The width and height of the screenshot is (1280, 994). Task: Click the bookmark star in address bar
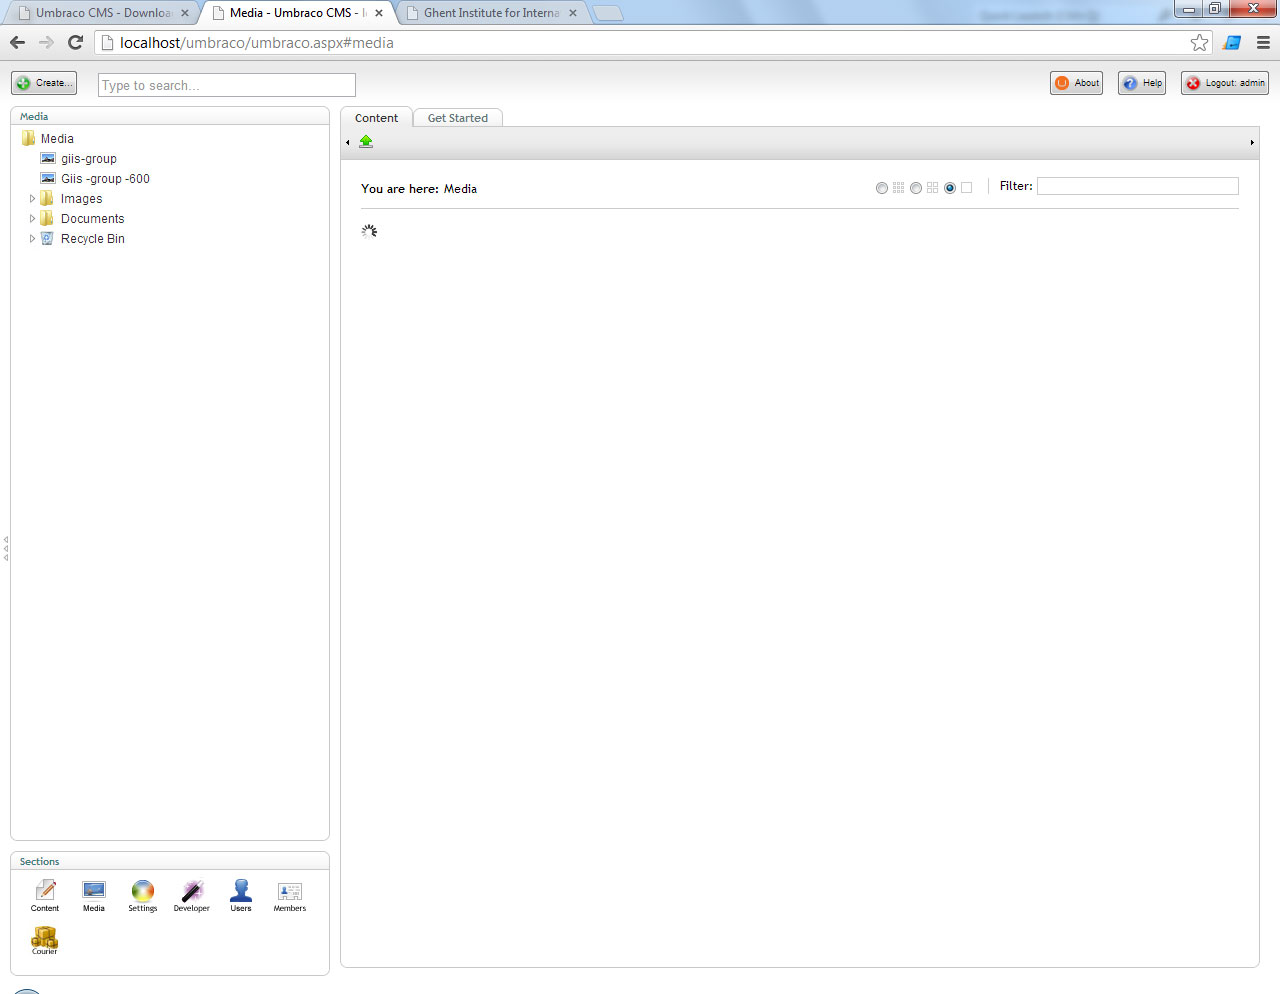point(1199,42)
